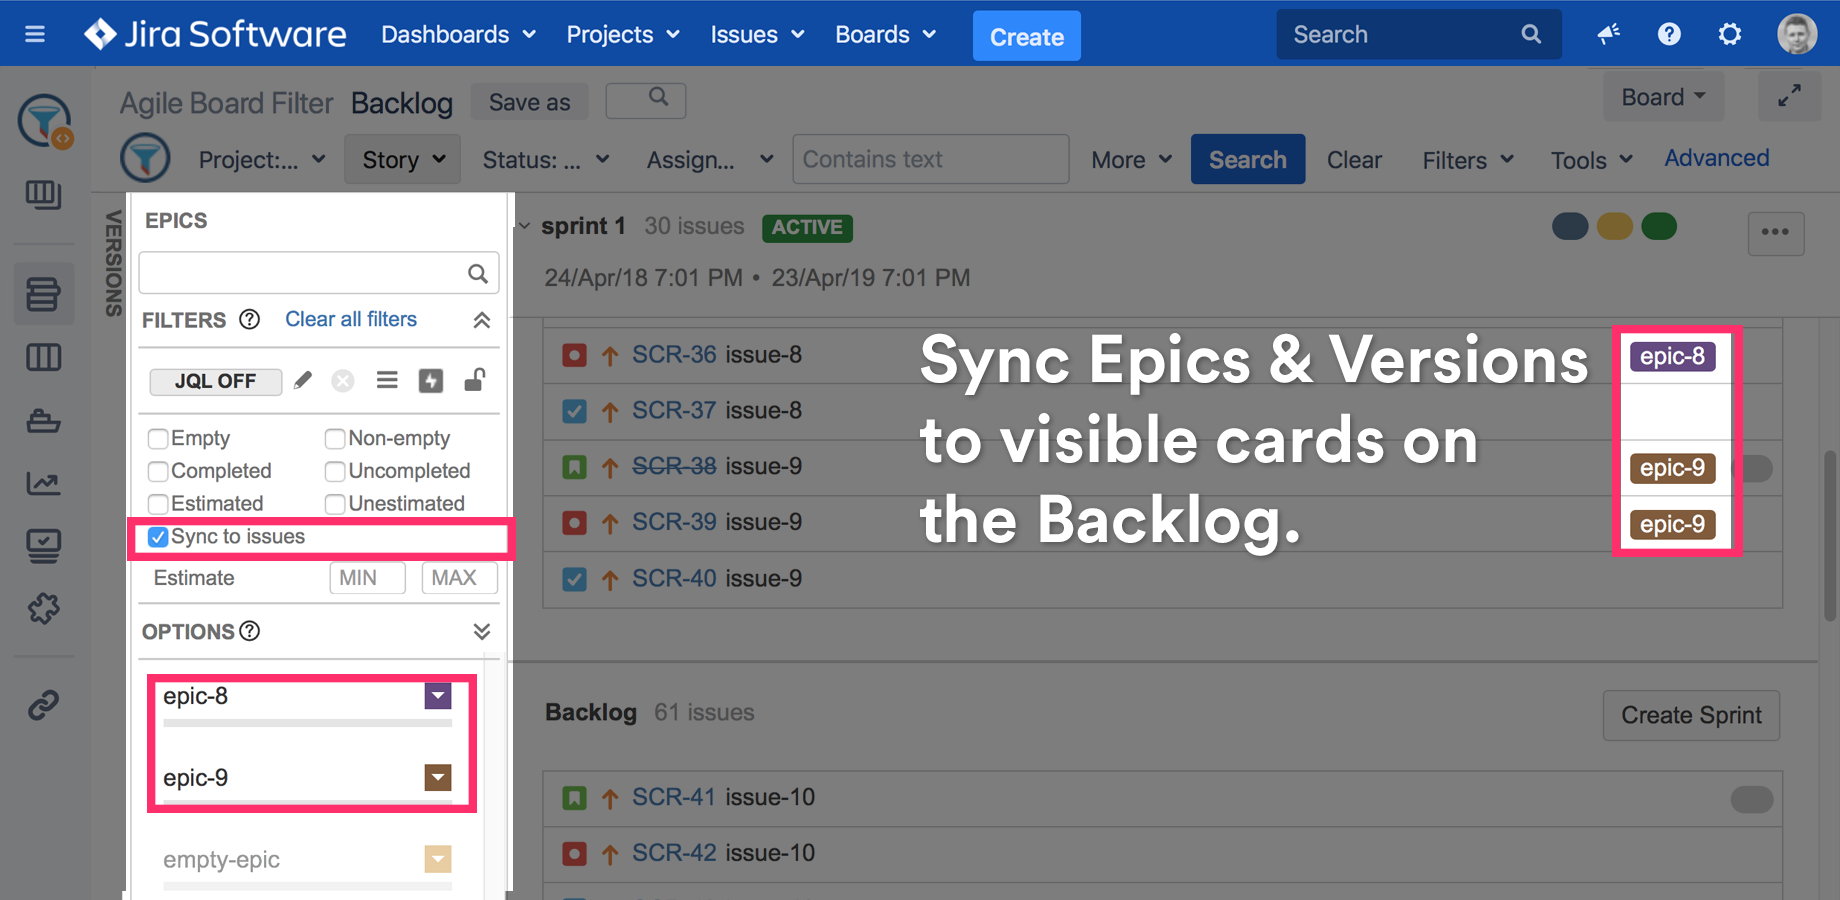Open the Story type dropdown
This screenshot has width=1840, height=900.
403,160
